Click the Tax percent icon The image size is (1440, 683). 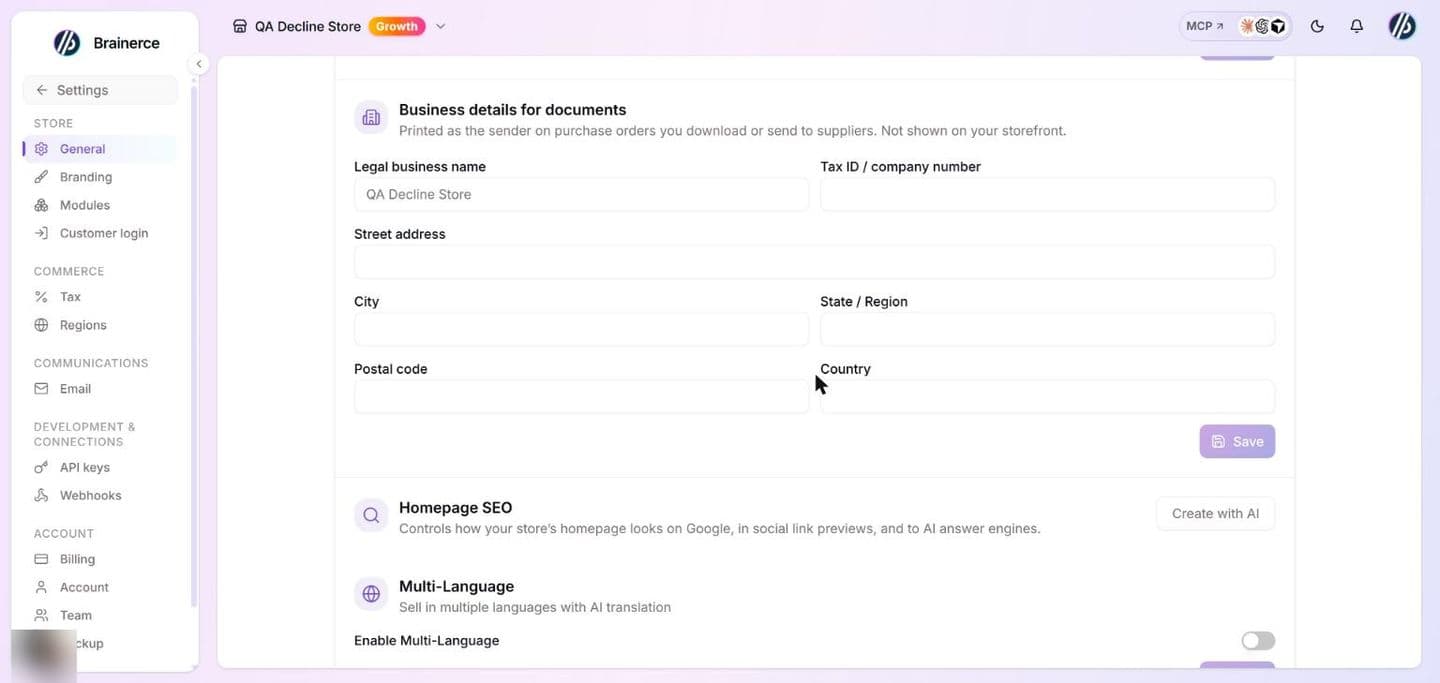pyautogui.click(x=41, y=297)
